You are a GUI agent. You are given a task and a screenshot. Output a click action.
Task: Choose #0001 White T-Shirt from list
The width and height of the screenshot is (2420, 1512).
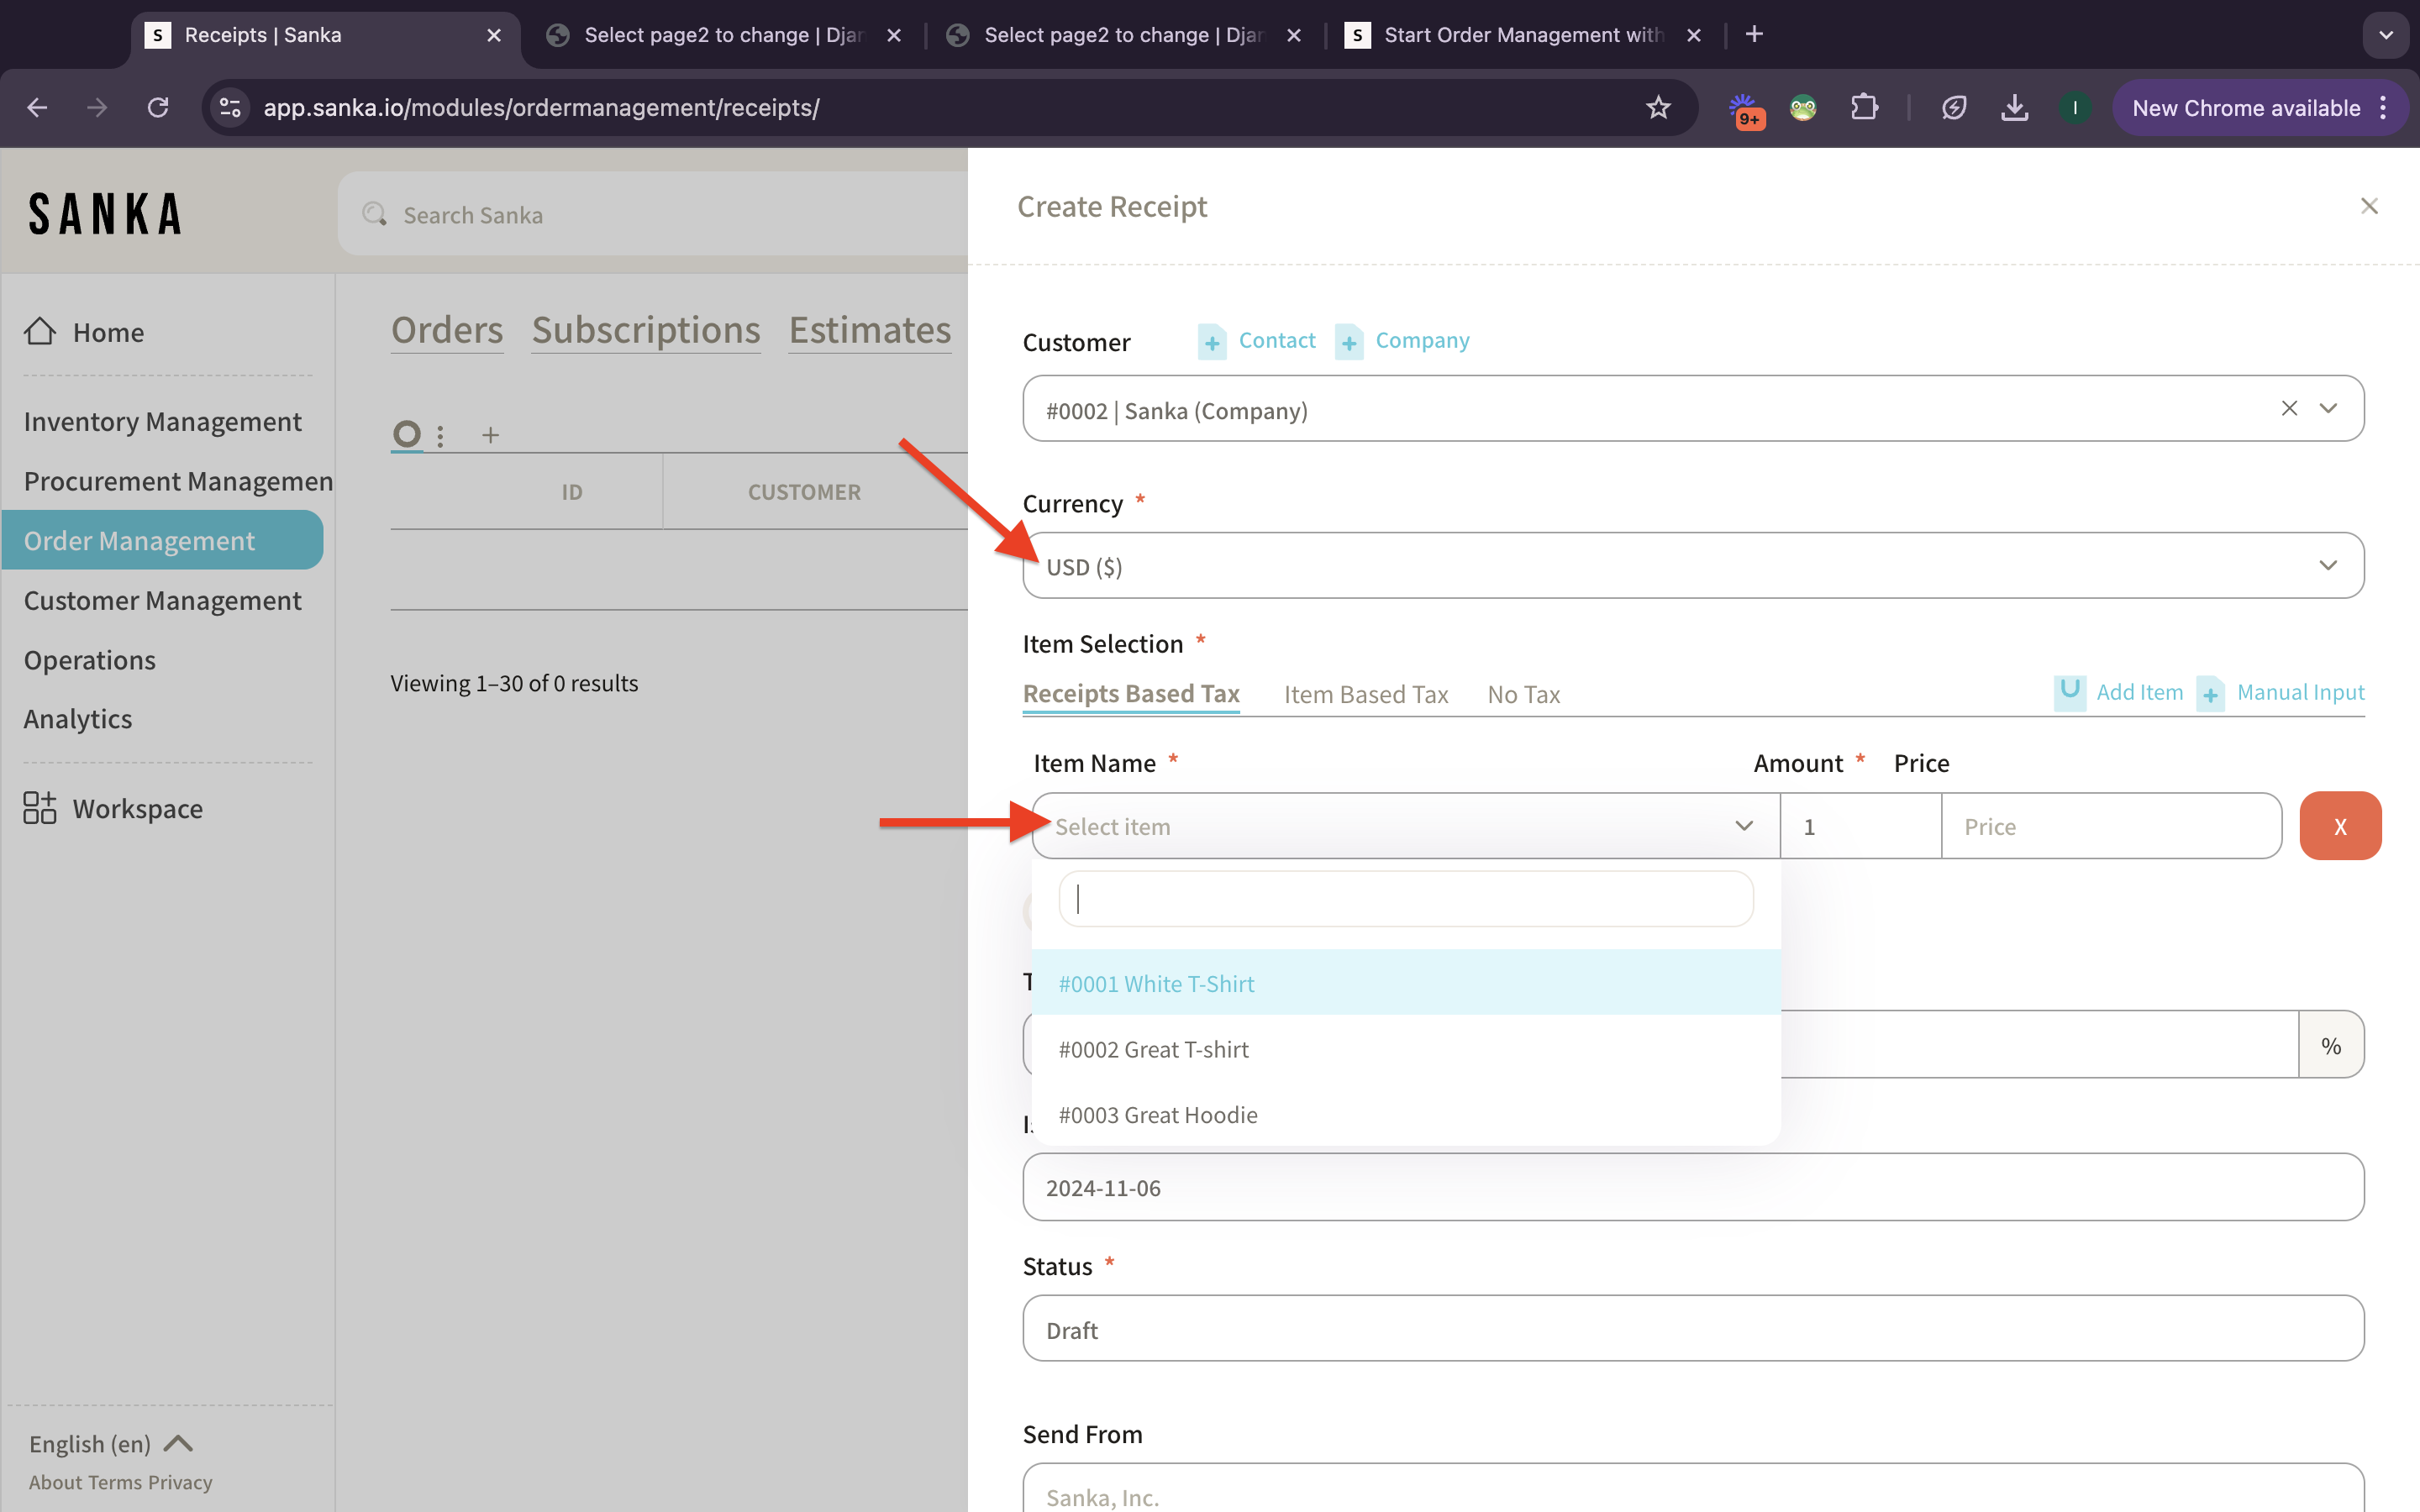pyautogui.click(x=1406, y=983)
